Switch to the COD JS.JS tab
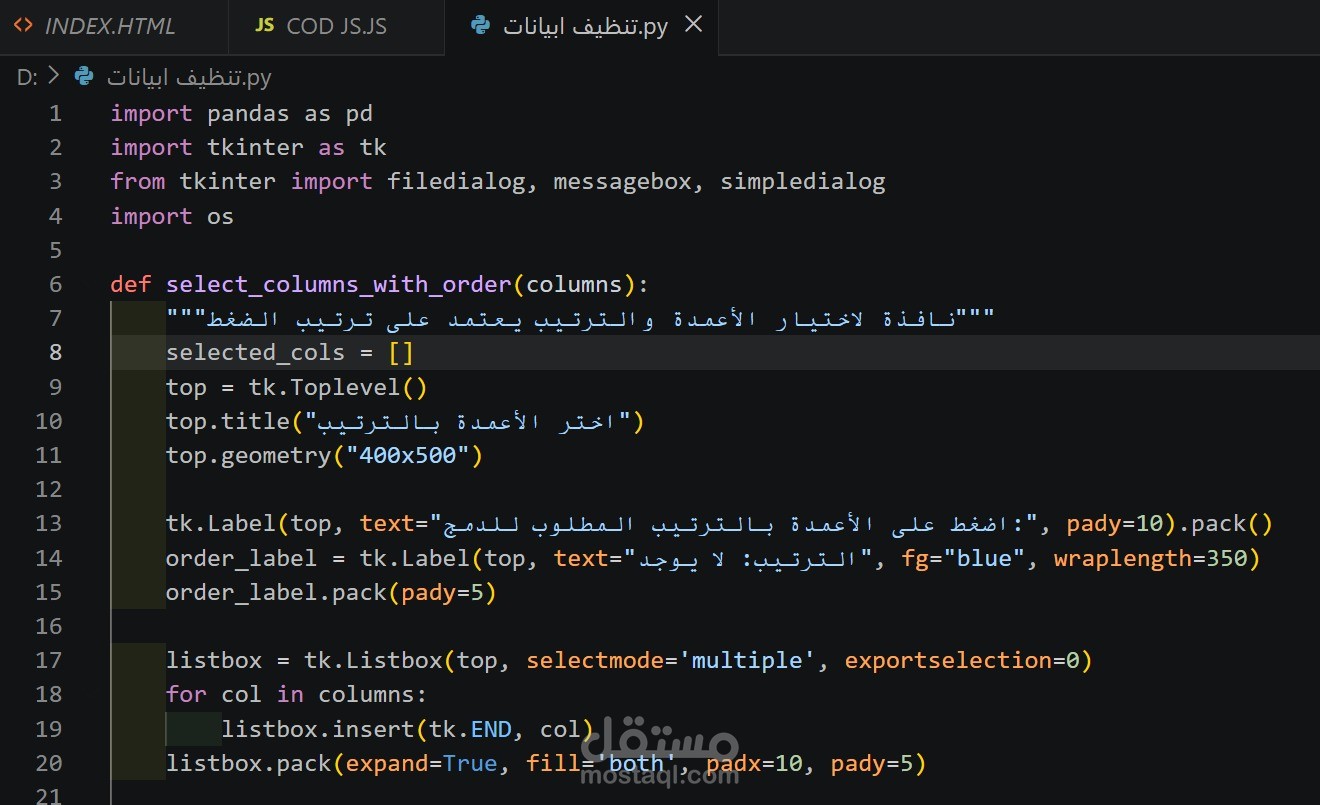Image resolution: width=1320 pixels, height=805 pixels. [336, 27]
